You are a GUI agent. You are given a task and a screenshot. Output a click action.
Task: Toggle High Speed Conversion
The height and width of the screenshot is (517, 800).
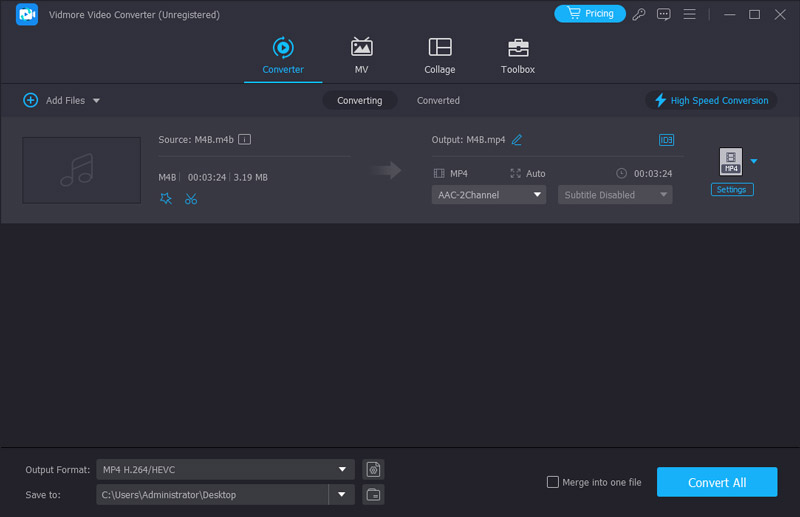point(711,100)
